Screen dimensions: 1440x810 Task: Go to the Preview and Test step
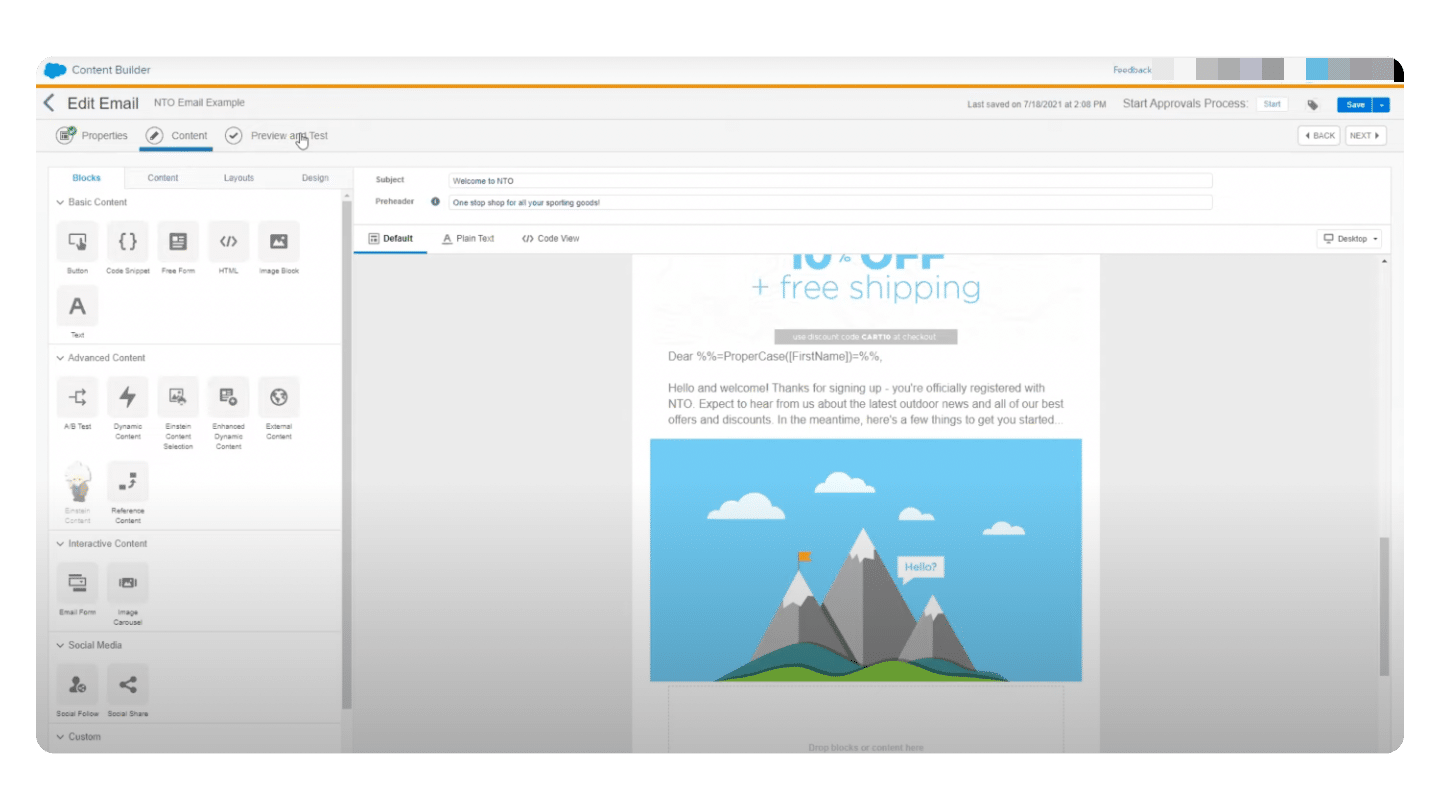coord(277,136)
